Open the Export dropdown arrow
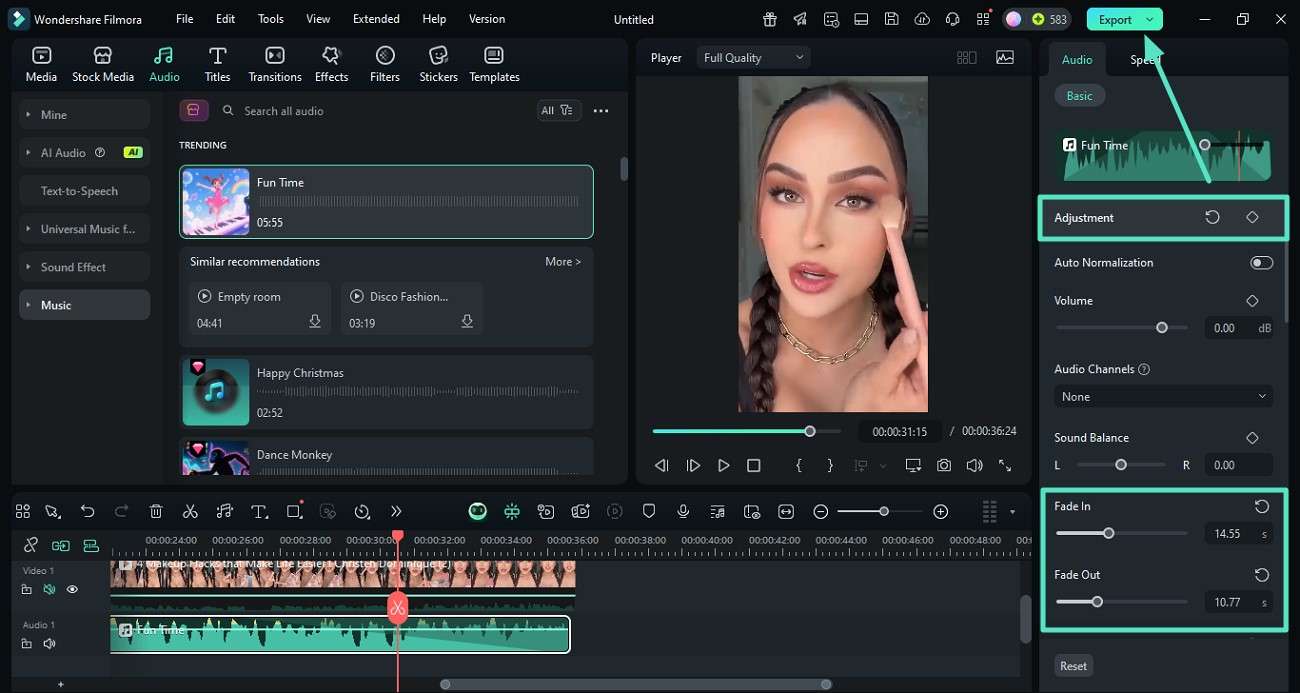This screenshot has height=693, width=1300. pos(1150,19)
